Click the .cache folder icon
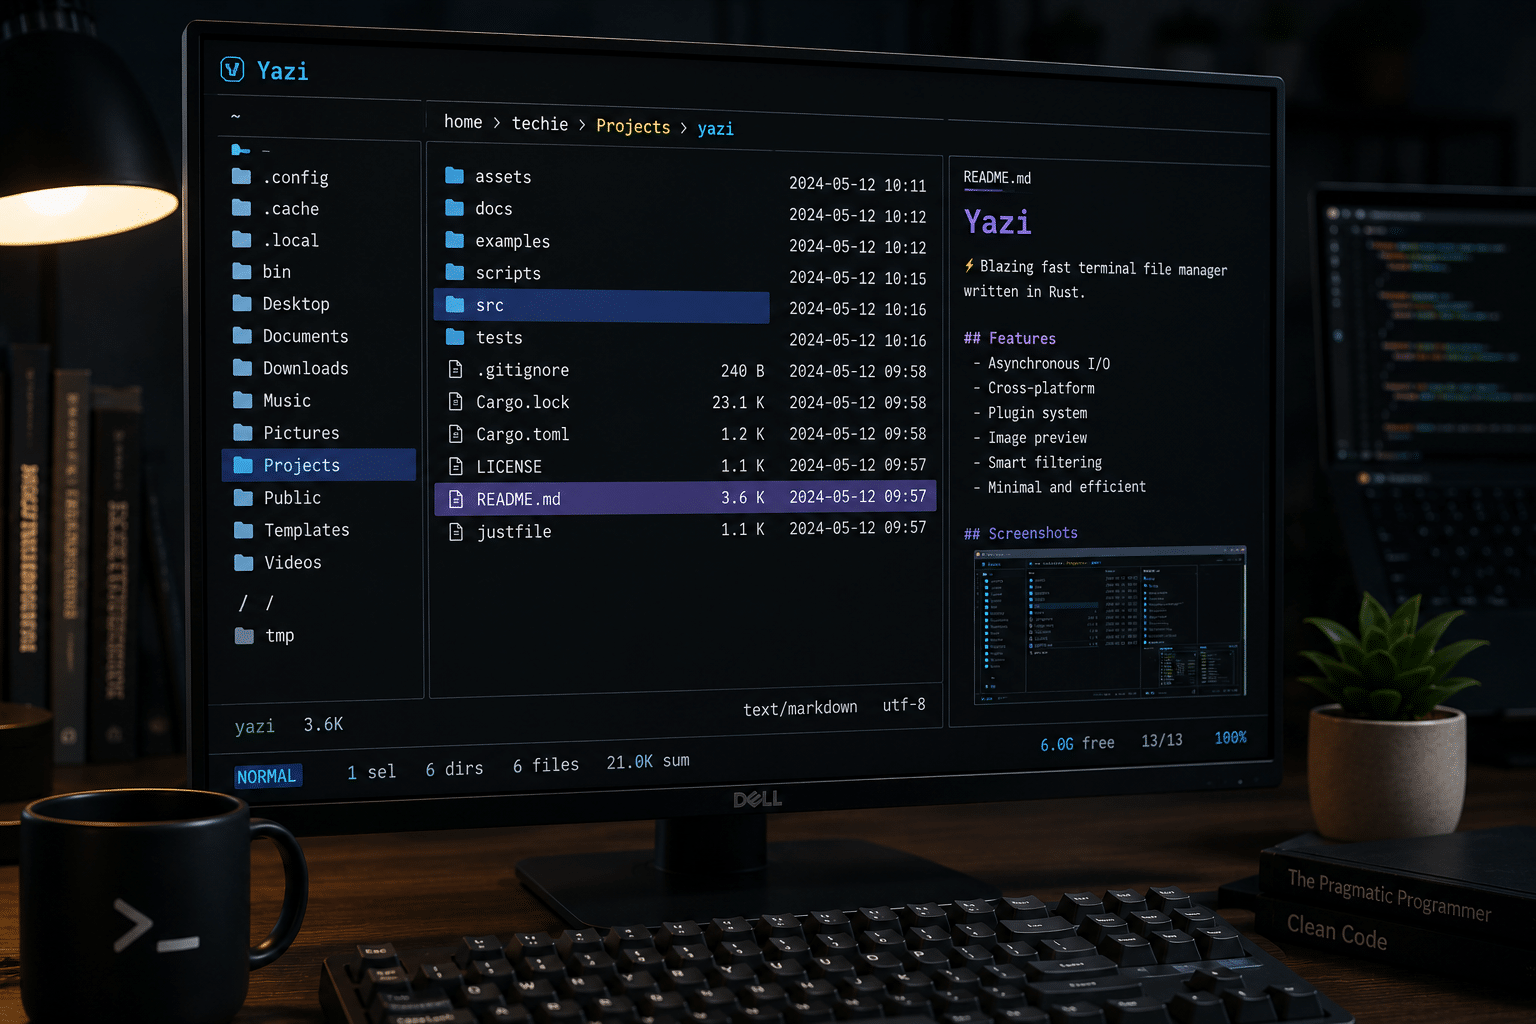Screen dimensions: 1536x1024 (242, 208)
